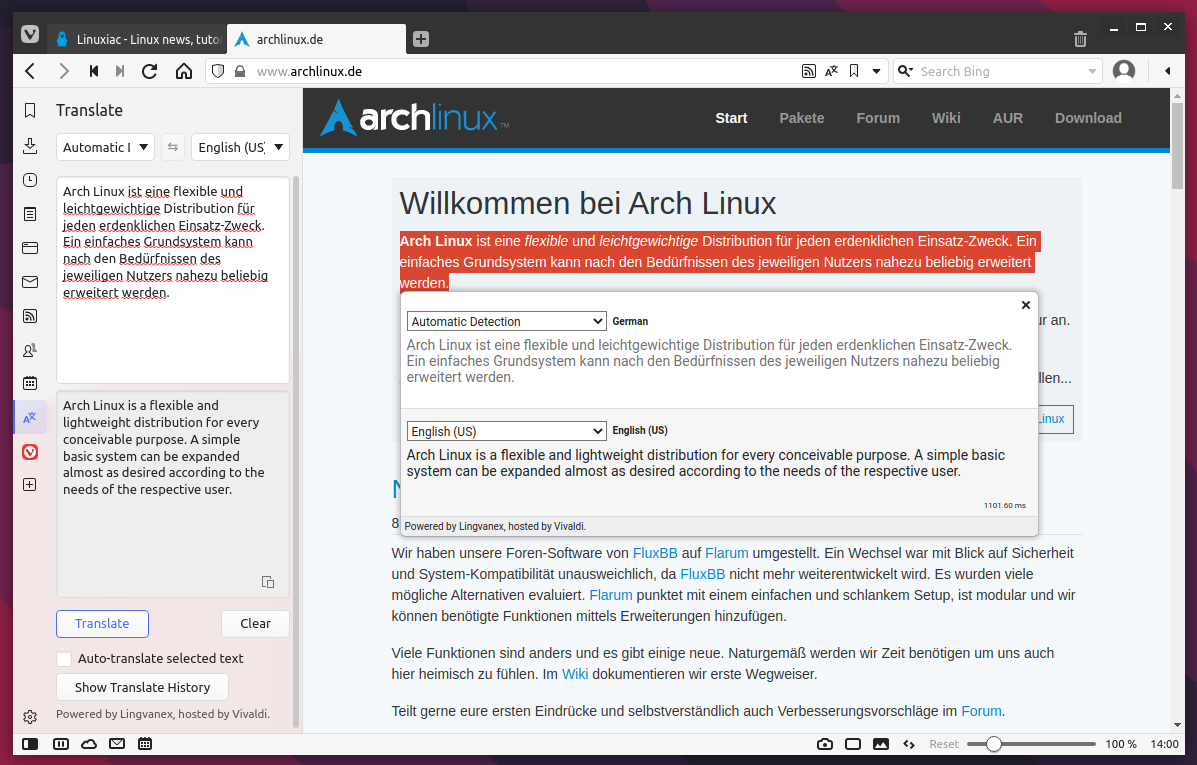Open page actions in the status bar
This screenshot has height=765, width=1197.
click(x=908, y=744)
